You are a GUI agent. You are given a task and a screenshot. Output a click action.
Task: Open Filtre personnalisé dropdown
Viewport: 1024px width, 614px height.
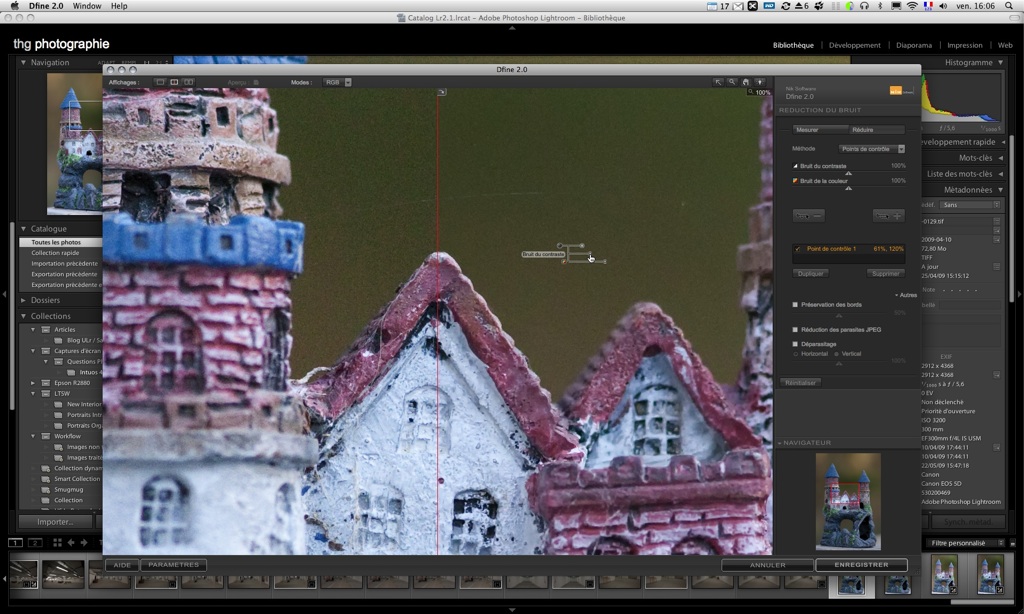[x=965, y=543]
